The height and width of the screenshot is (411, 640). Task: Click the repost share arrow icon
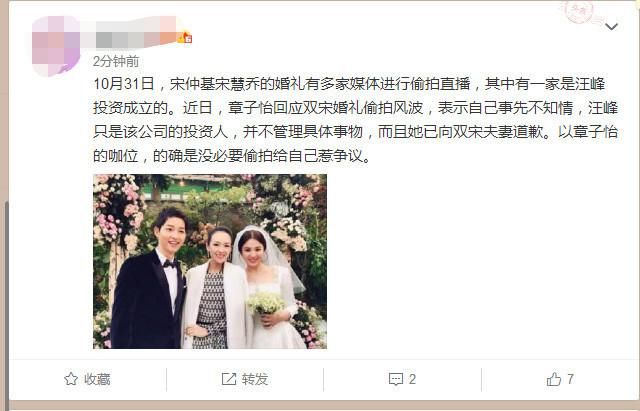click(229, 379)
